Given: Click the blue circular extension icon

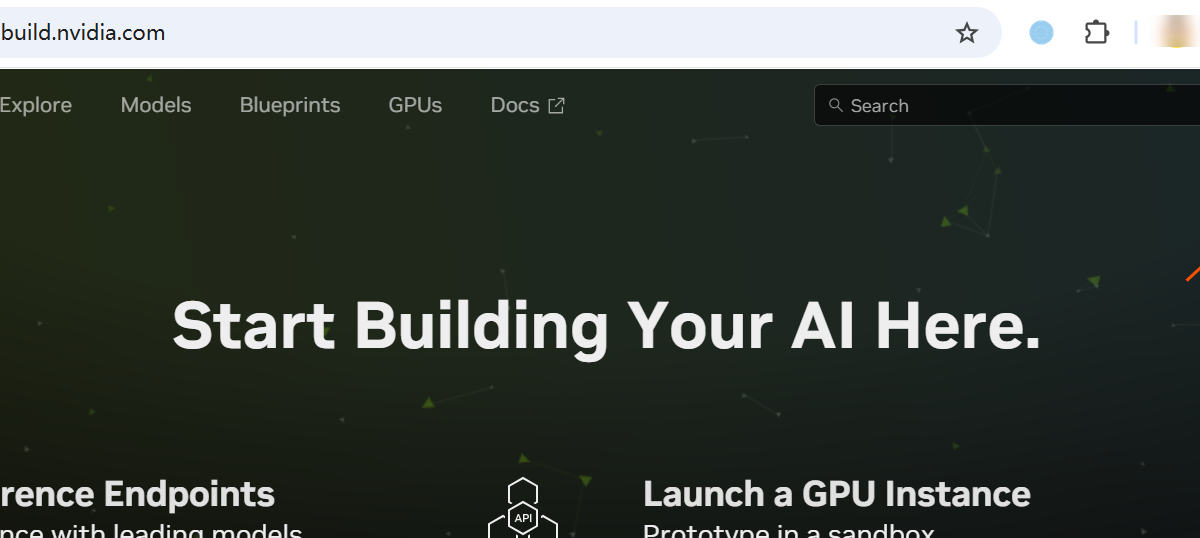Looking at the screenshot, I should point(1041,33).
